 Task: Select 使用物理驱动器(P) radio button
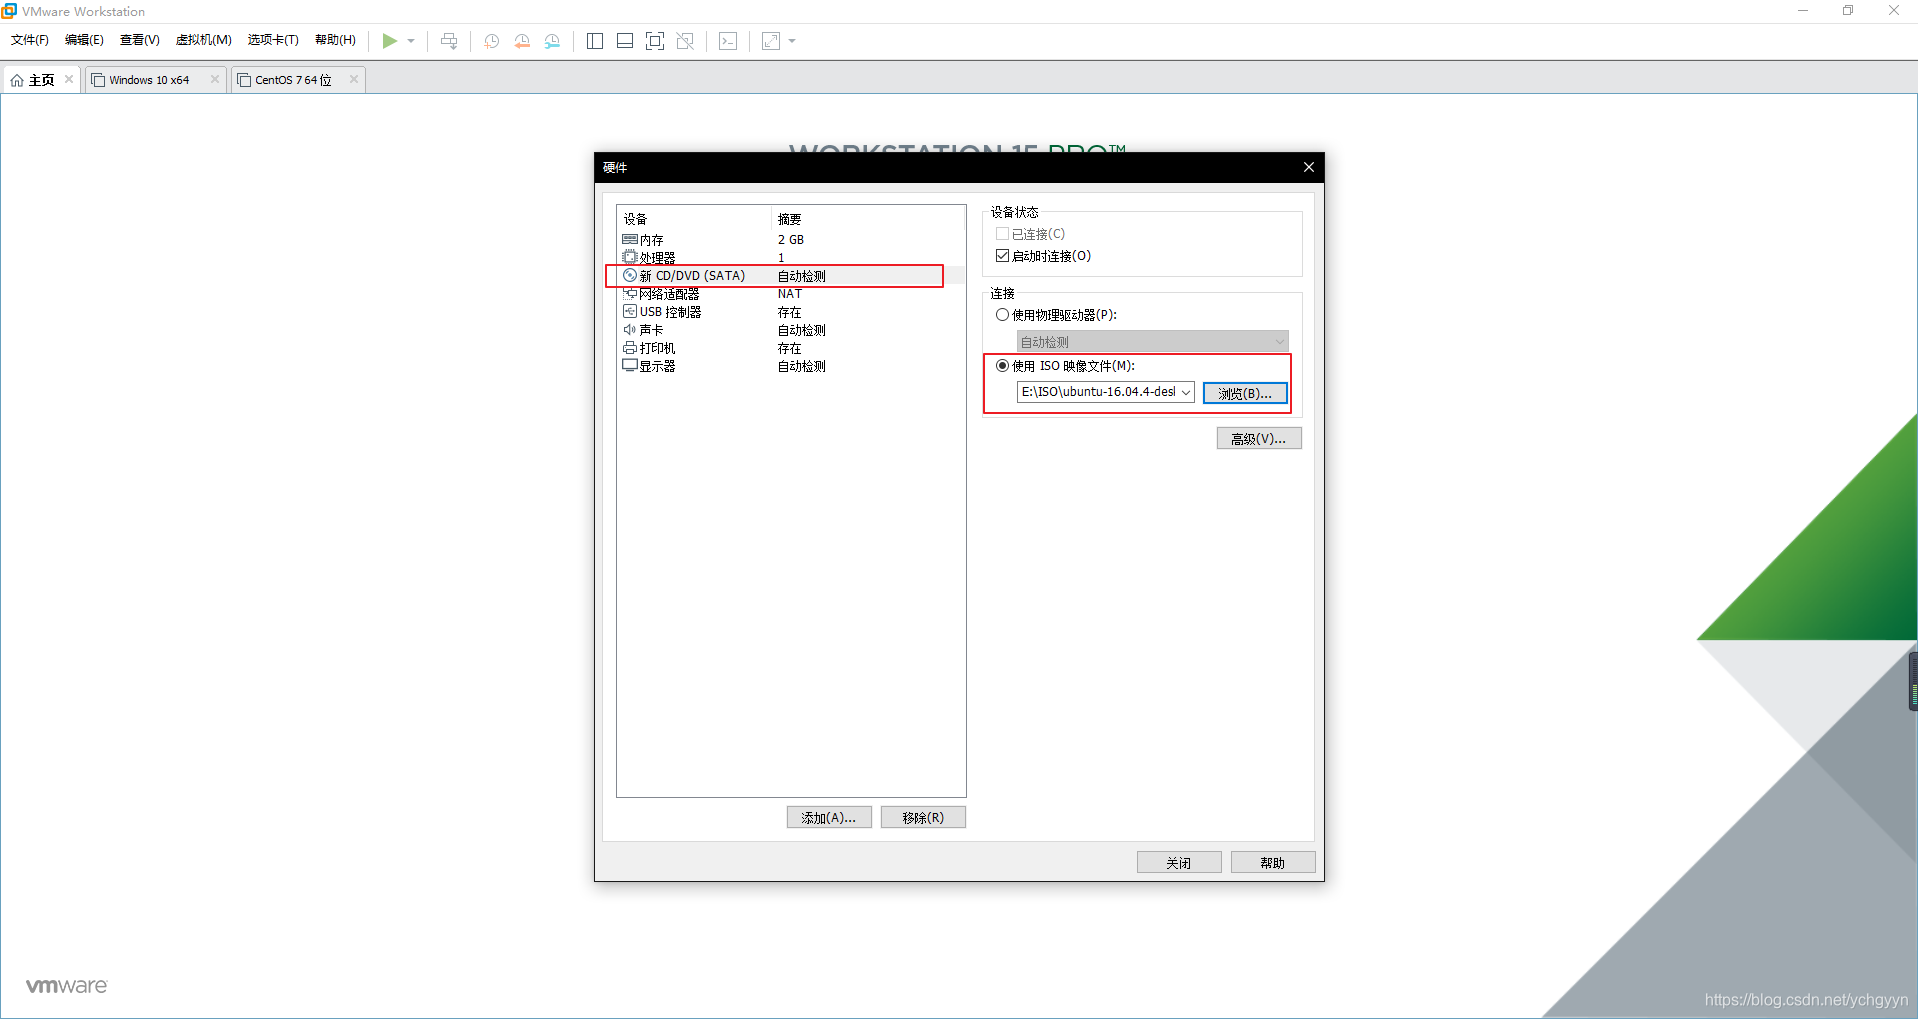1002,314
